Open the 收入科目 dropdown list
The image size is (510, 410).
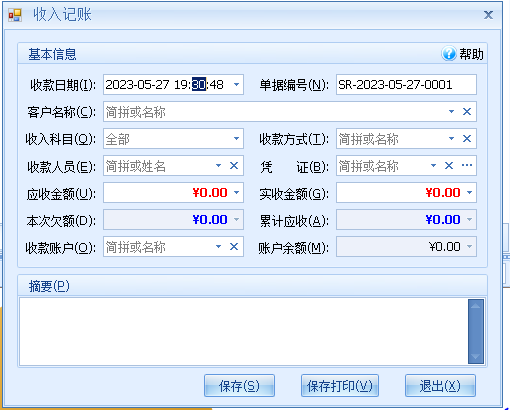(236, 139)
